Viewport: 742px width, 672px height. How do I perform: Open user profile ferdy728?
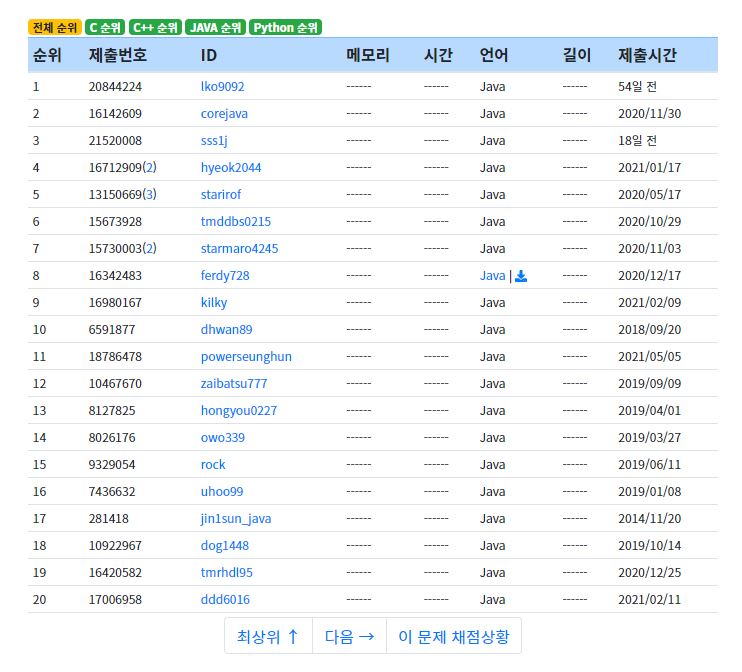point(225,275)
